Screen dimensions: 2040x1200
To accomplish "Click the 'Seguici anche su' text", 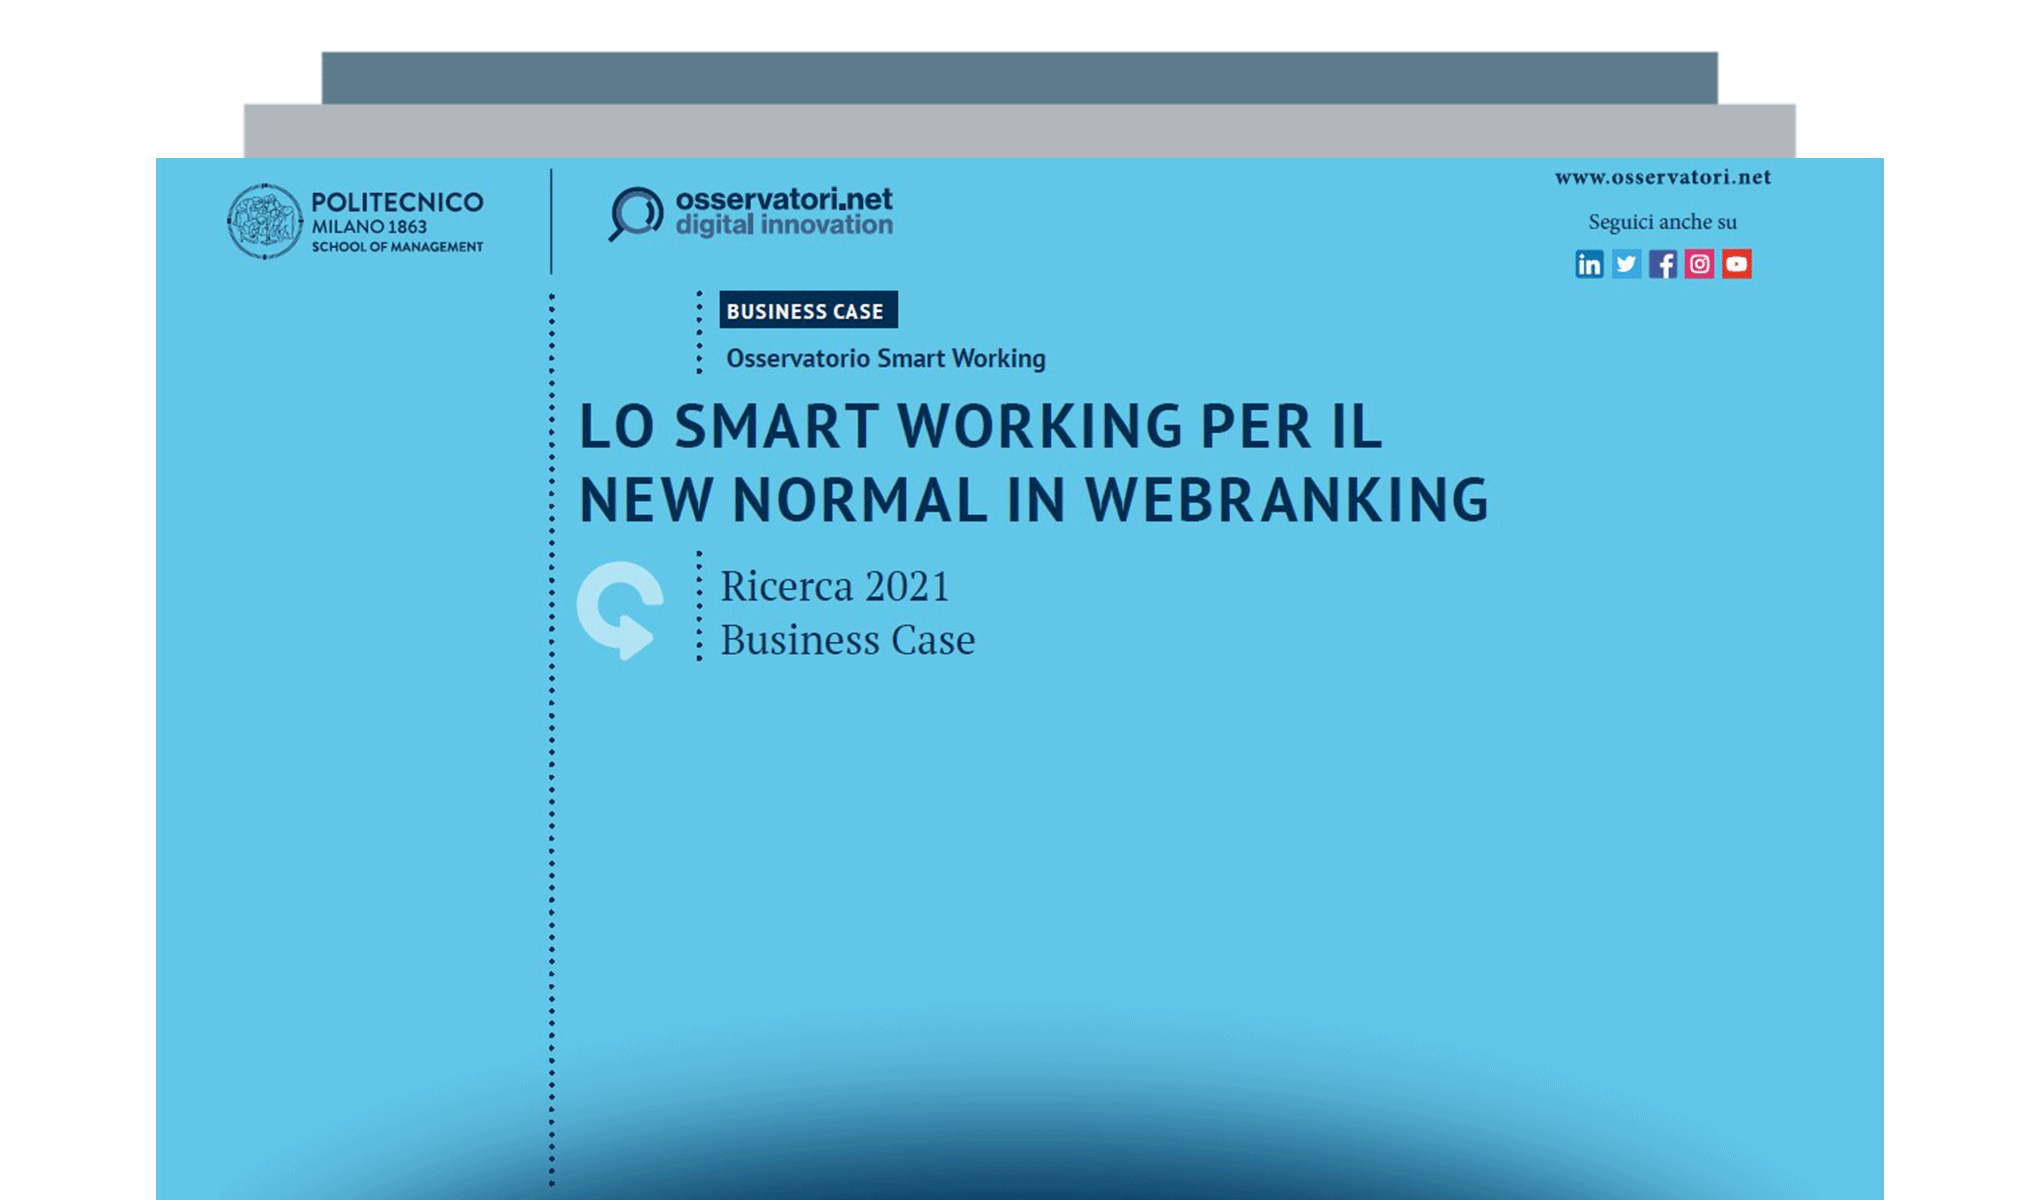I will (1662, 221).
